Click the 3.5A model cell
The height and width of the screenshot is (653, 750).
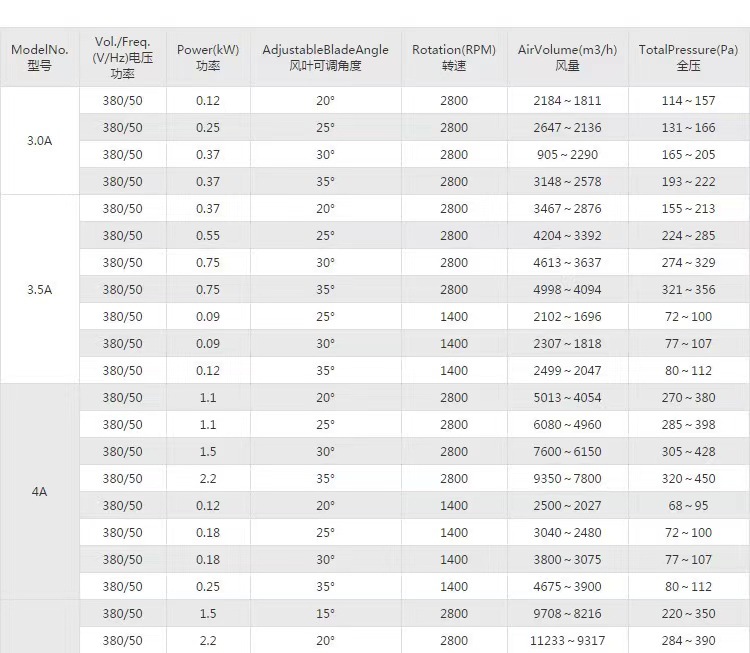pyautogui.click(x=40, y=289)
